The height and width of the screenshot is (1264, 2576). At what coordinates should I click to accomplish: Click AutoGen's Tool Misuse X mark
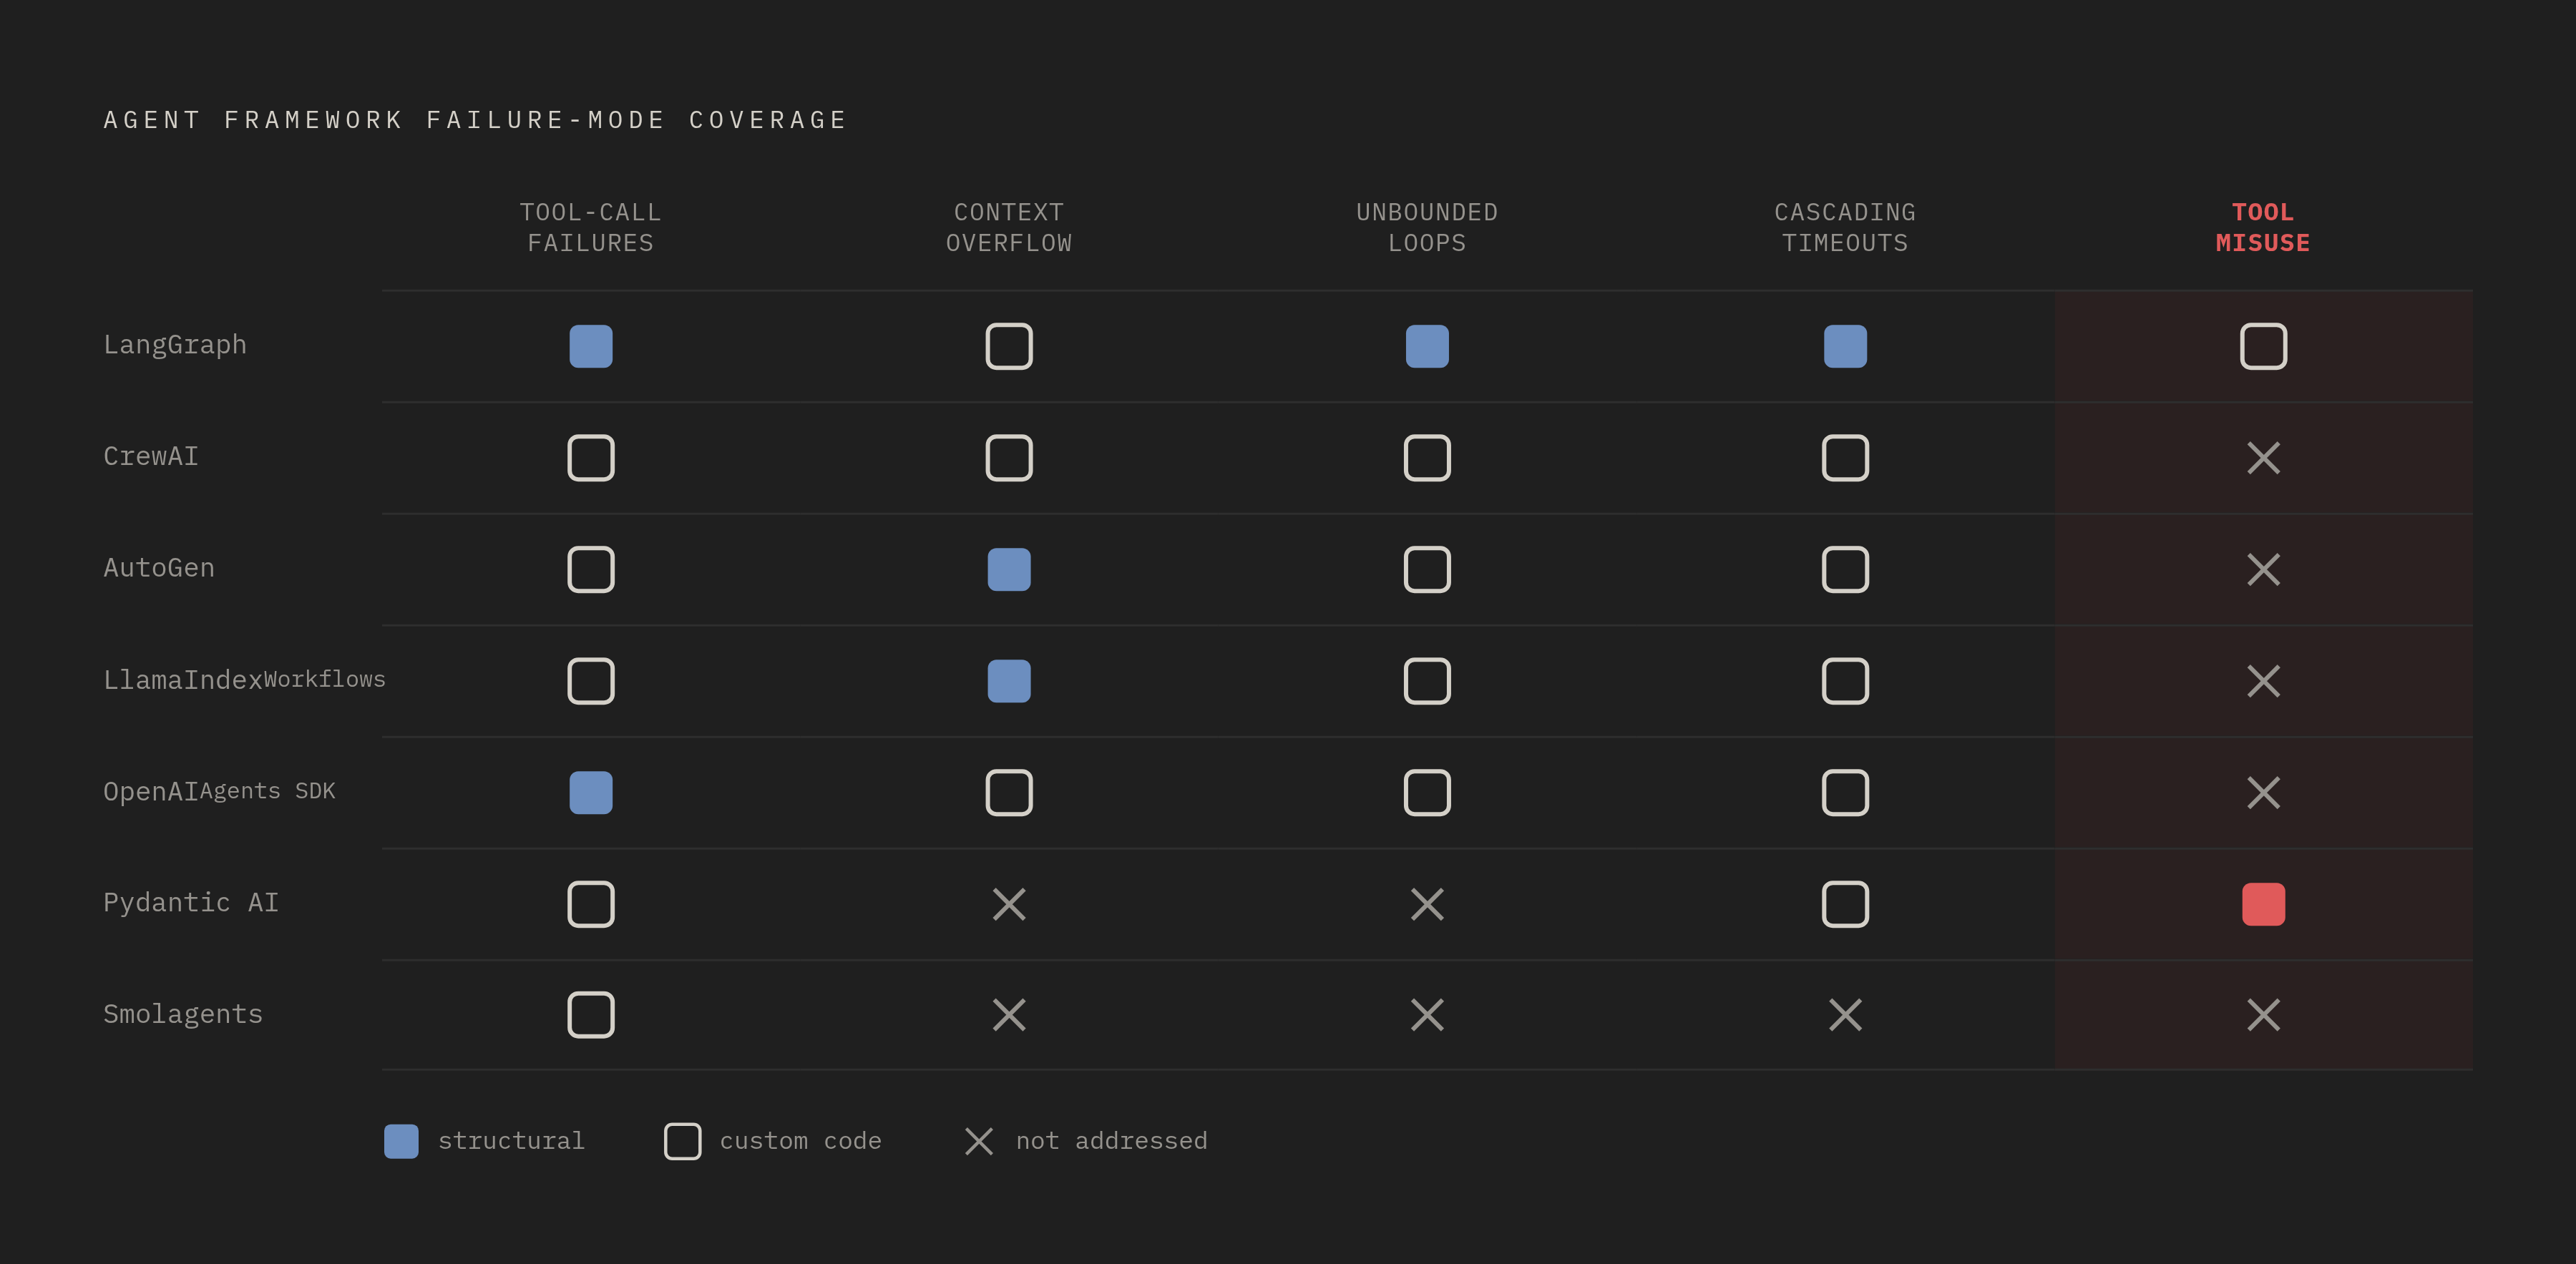click(x=2263, y=570)
